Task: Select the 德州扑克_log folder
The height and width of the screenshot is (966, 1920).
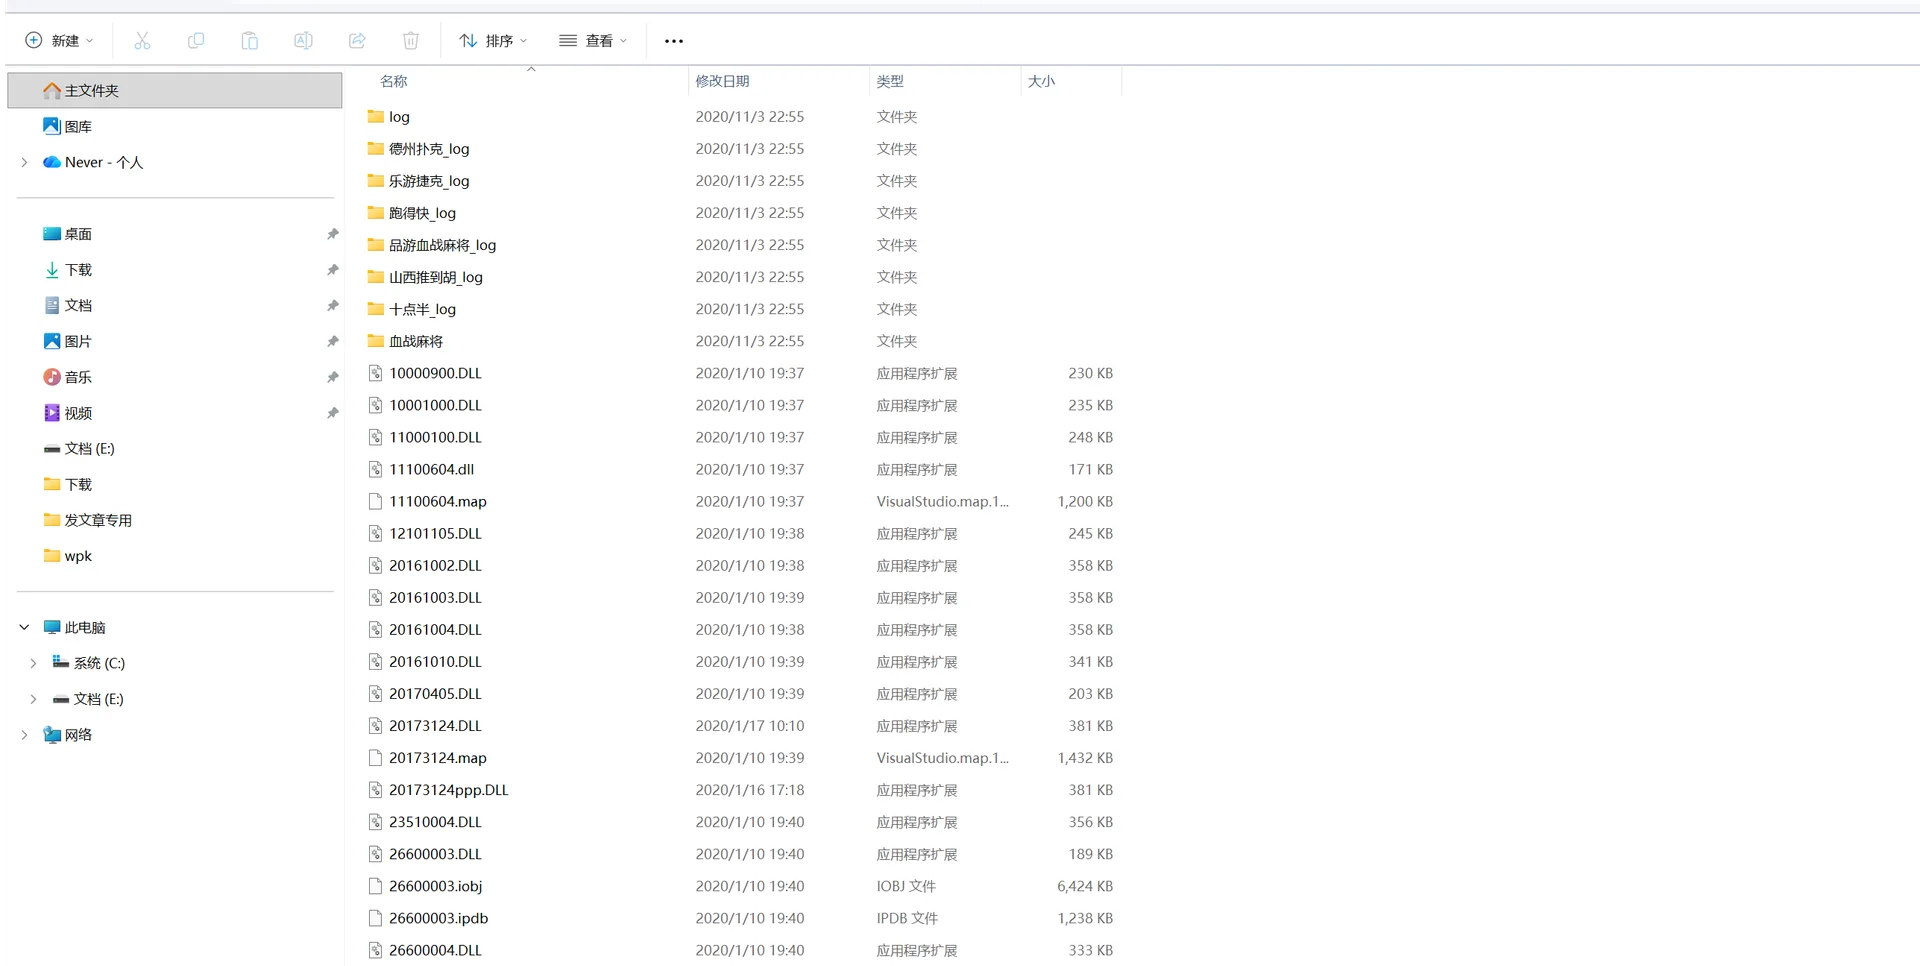Action: [x=429, y=149]
